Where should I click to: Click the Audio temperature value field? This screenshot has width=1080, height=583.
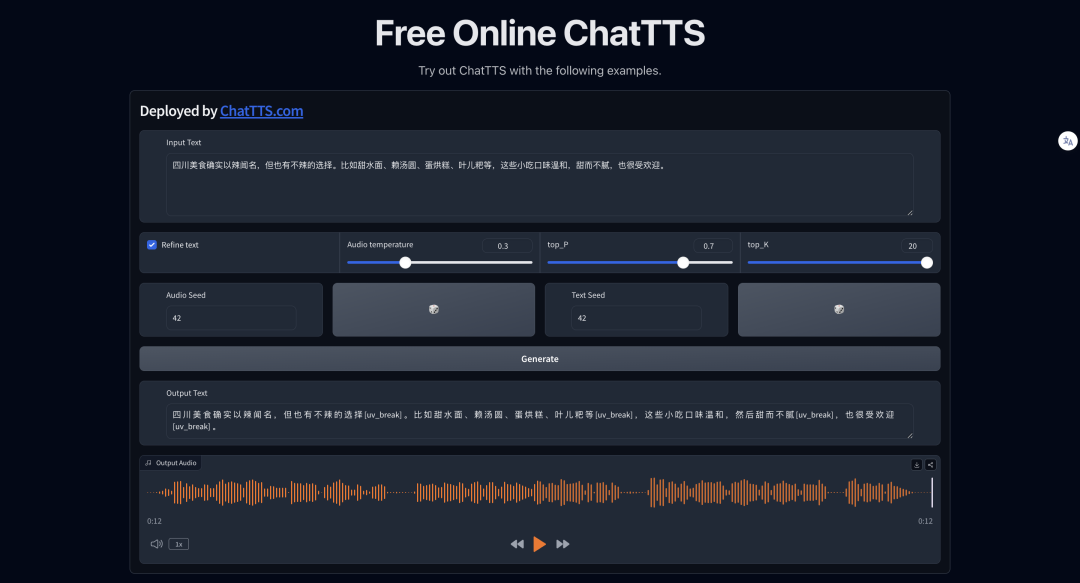click(507, 245)
